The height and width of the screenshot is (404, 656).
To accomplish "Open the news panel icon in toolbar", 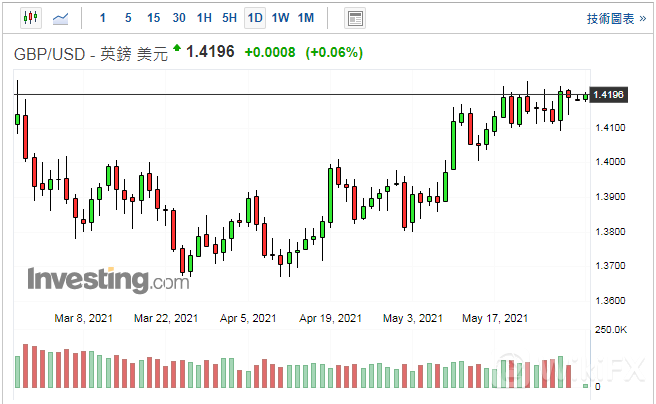I will click(x=354, y=18).
